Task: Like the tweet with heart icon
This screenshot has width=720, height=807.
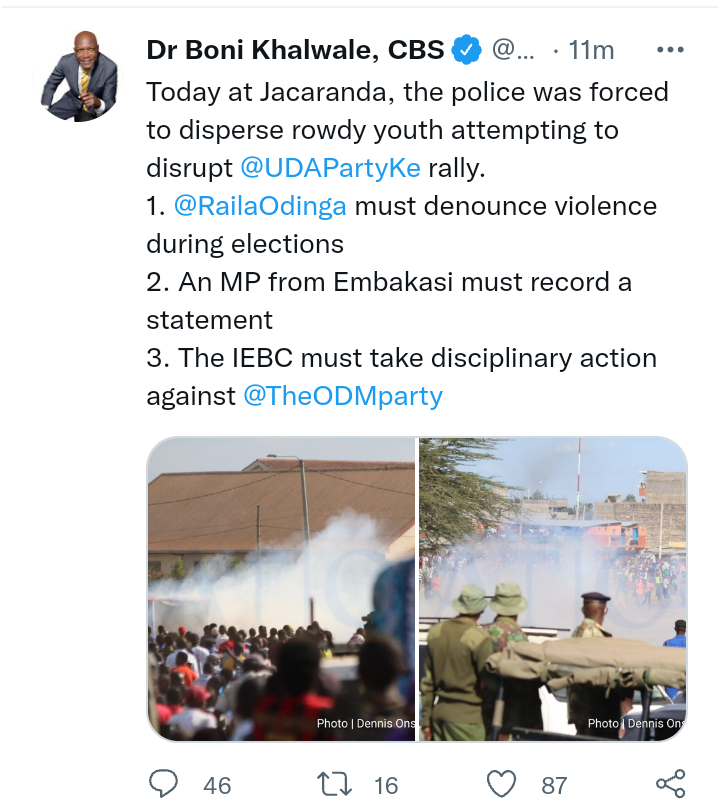Action: pyautogui.click(x=501, y=784)
